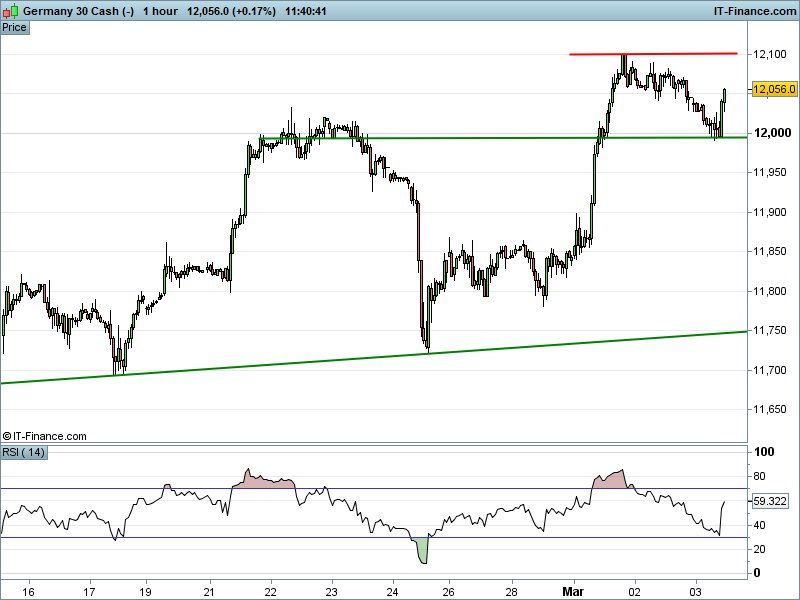
Task: Click the Germany 30 Cash instrument title
Action: pos(79,11)
